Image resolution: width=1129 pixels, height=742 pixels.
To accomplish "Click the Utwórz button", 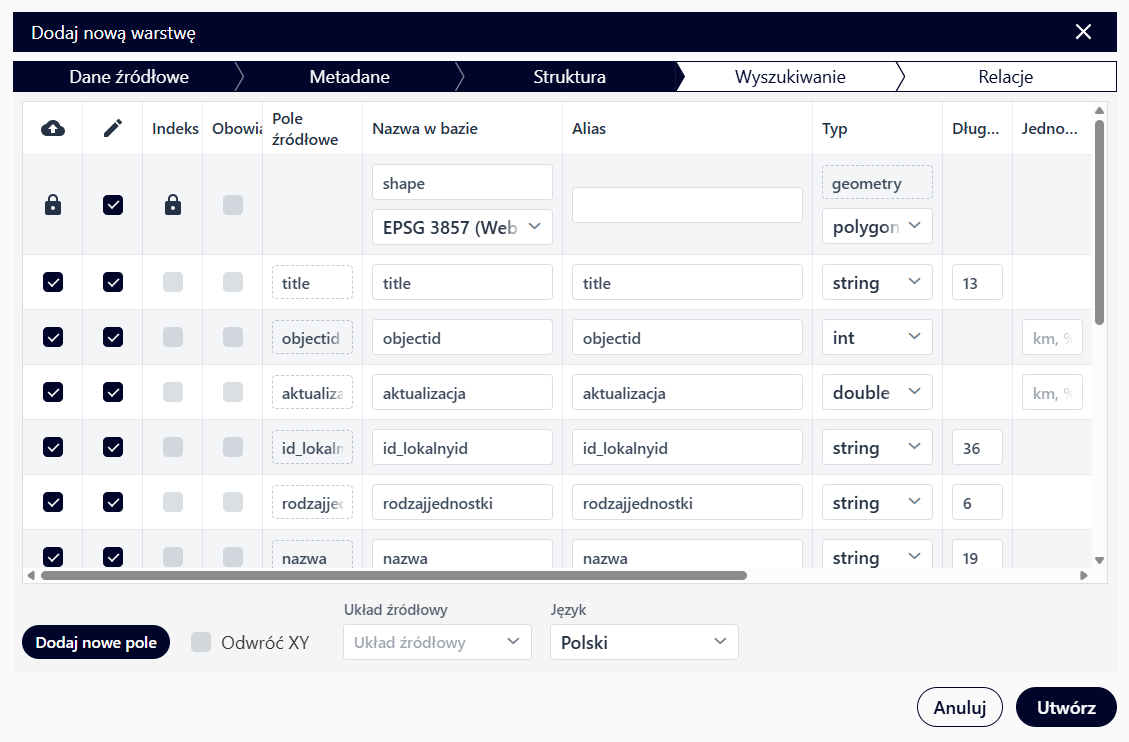I will 1066,707.
